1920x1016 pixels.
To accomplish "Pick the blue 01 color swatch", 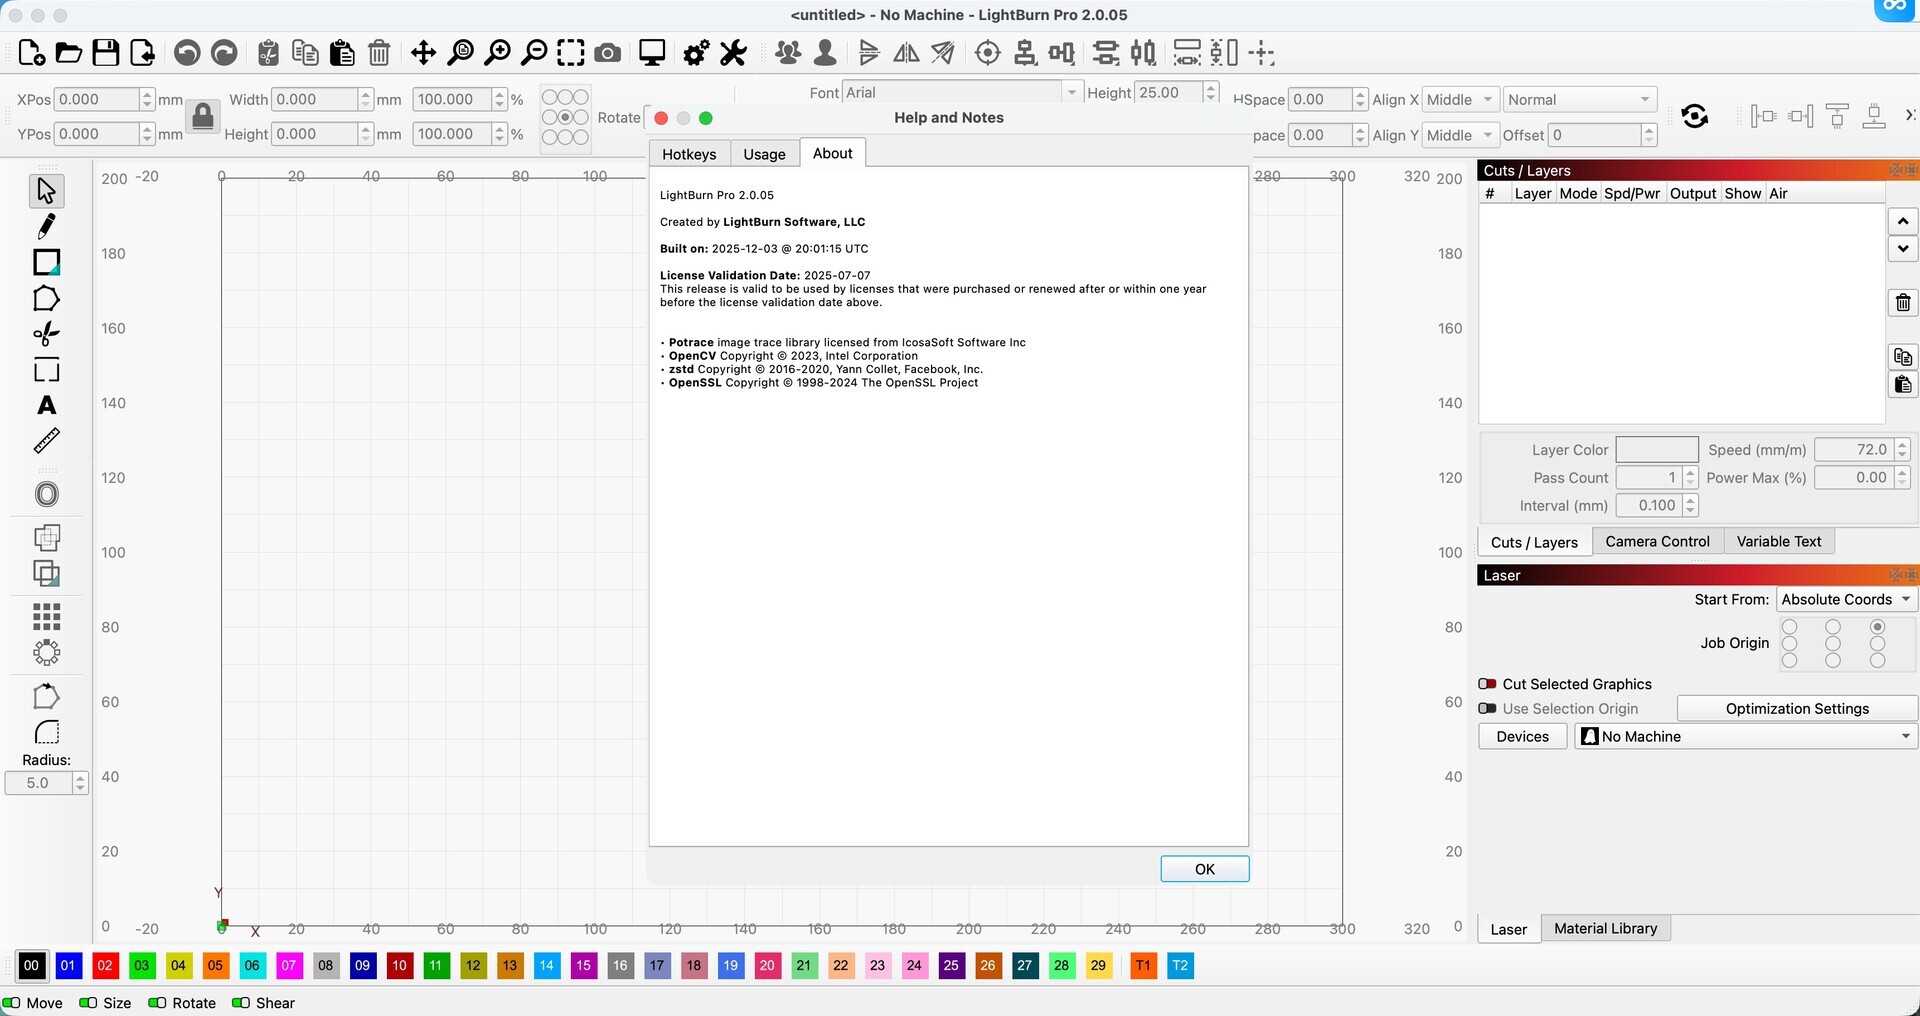I will coord(68,965).
